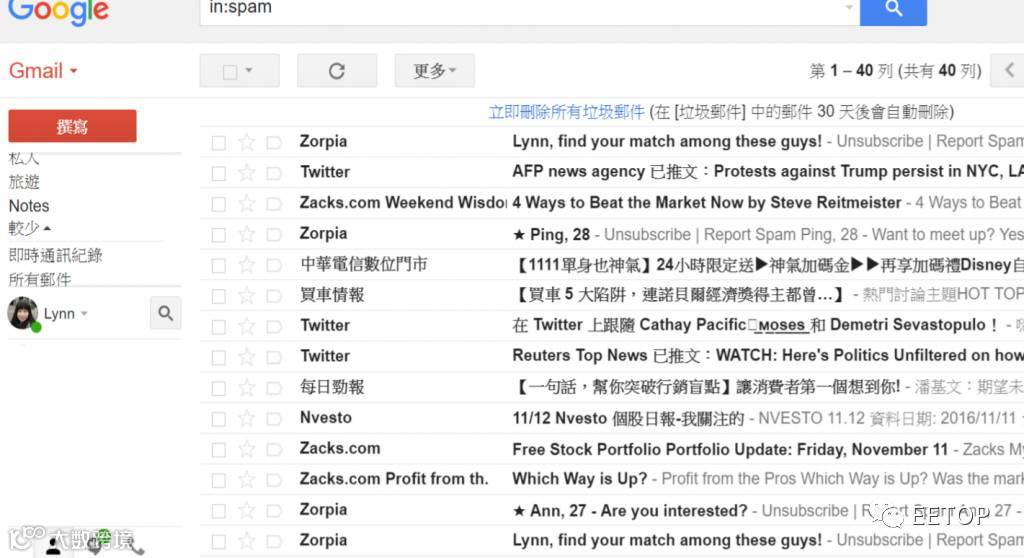Mark importance on 每日勁報 email
1024x558 pixels.
tap(274, 388)
